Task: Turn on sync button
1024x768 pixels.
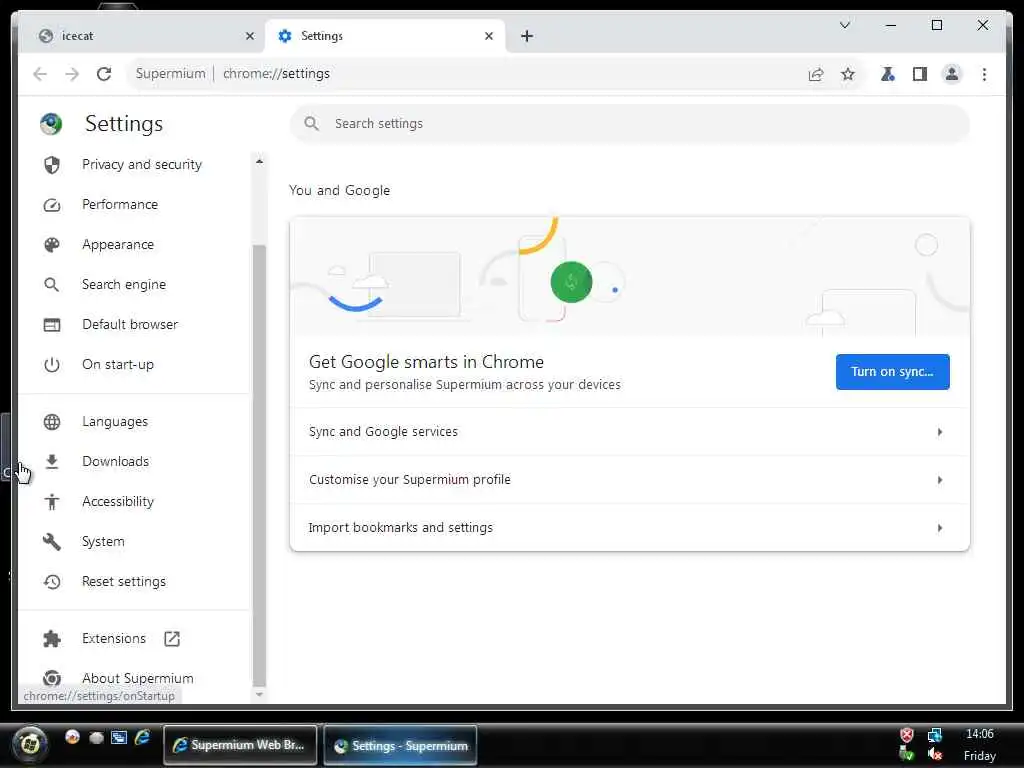Action: pos(892,372)
